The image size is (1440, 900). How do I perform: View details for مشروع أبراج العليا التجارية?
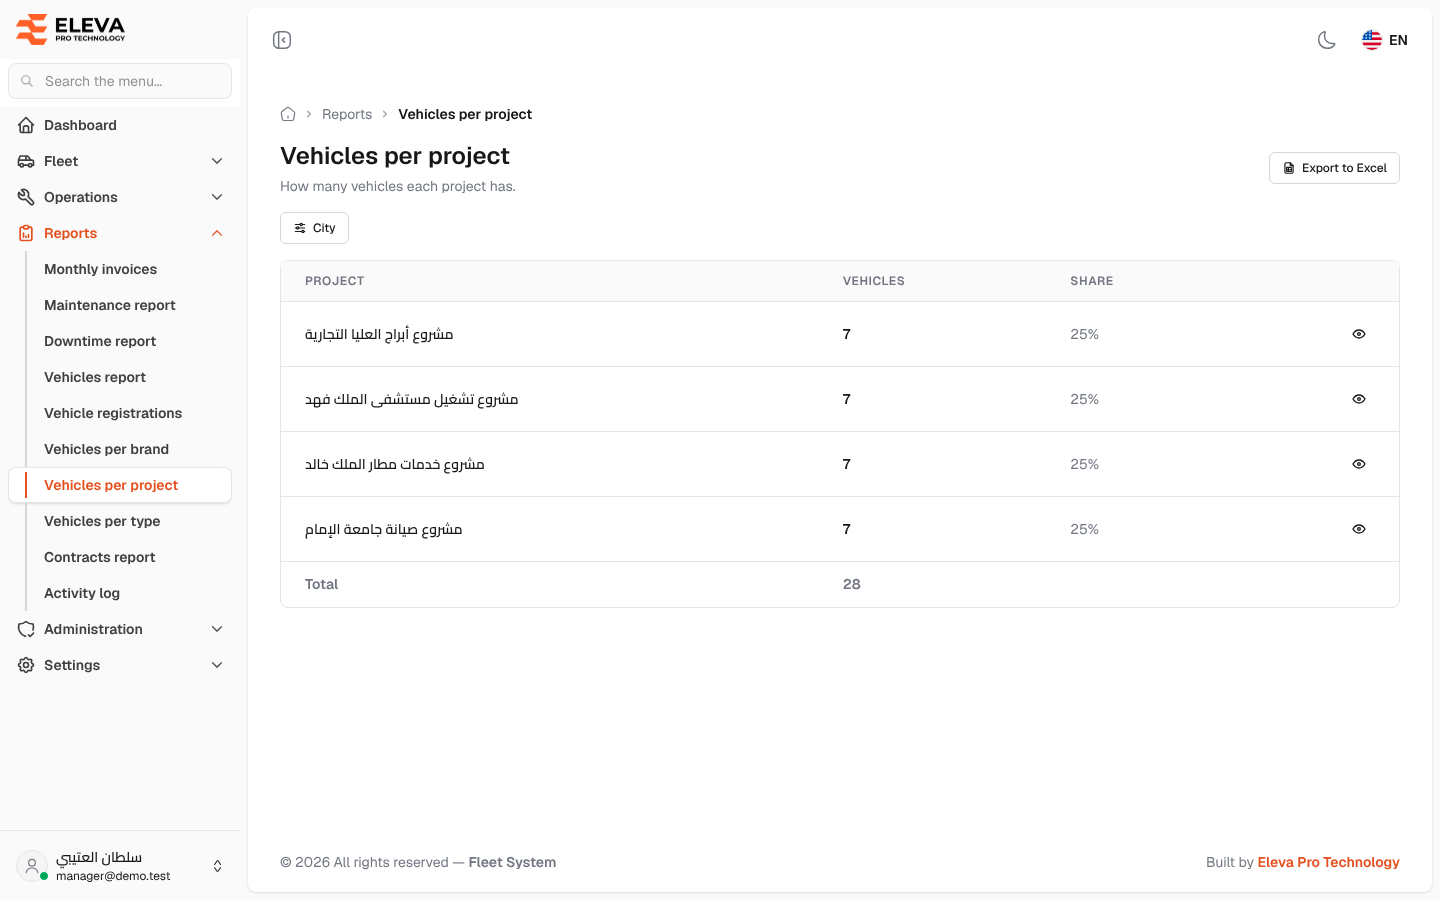click(x=1358, y=334)
